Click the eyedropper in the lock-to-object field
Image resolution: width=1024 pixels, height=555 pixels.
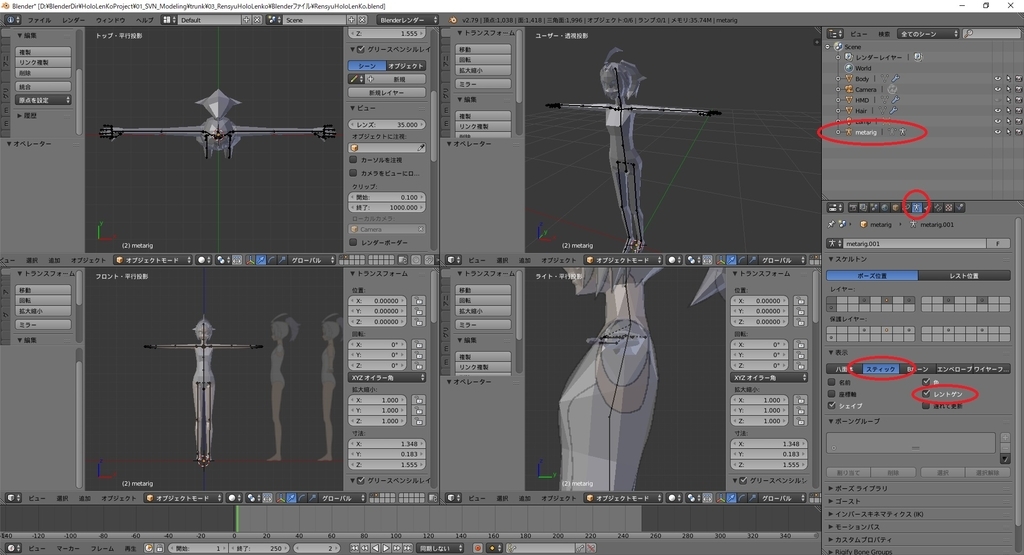click(421, 148)
